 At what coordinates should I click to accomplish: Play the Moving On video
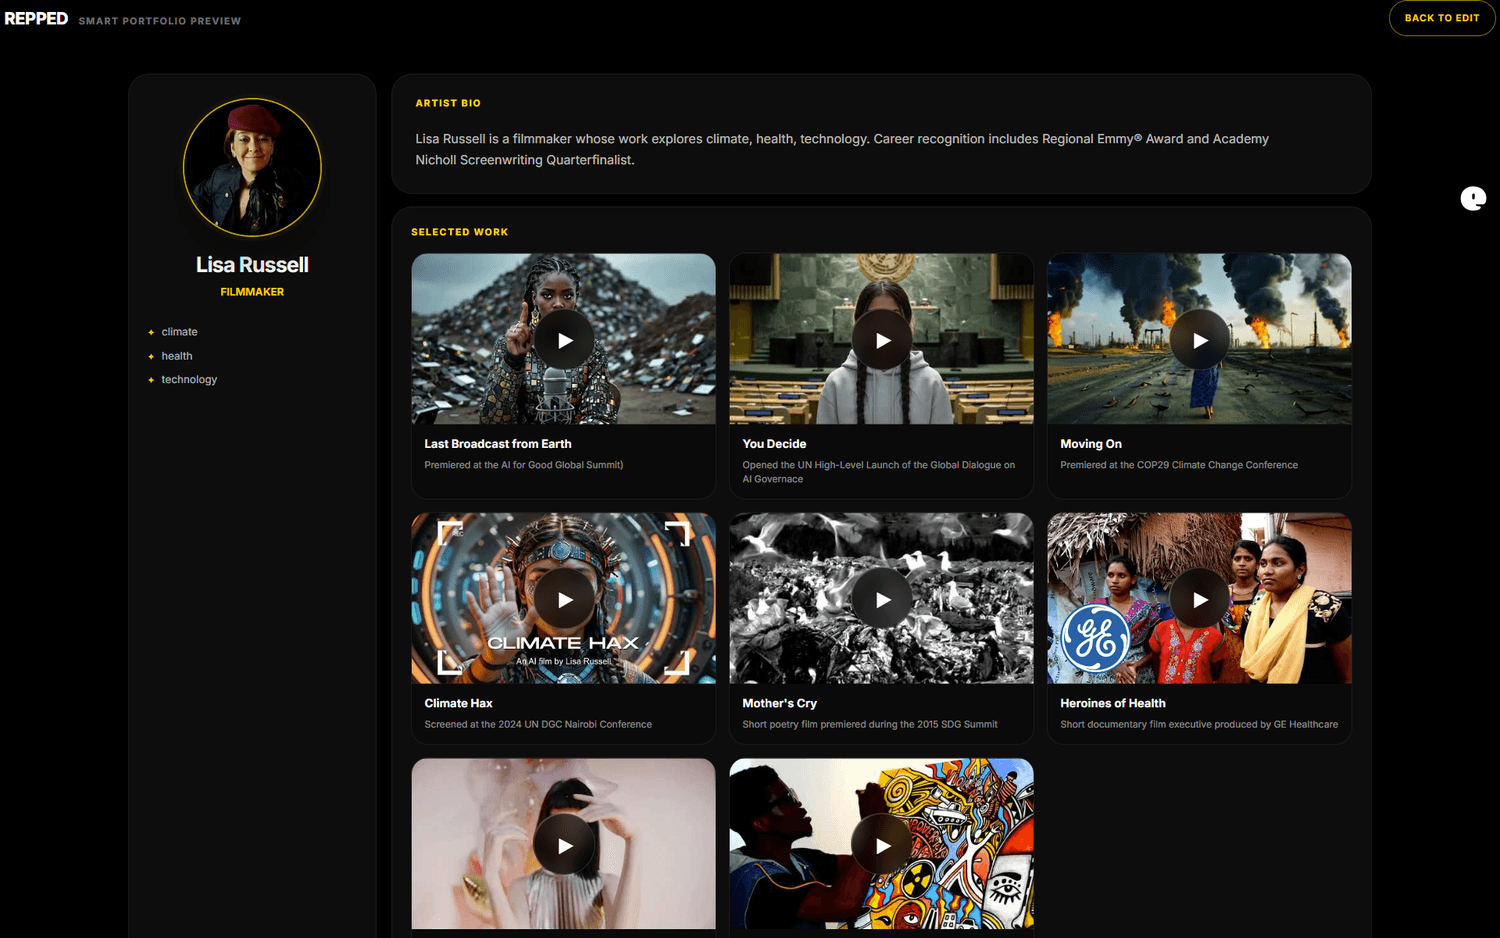click(x=1200, y=340)
